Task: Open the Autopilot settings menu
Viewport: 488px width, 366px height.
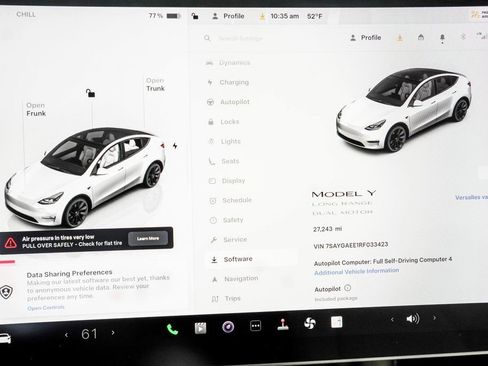Action: coord(229,102)
